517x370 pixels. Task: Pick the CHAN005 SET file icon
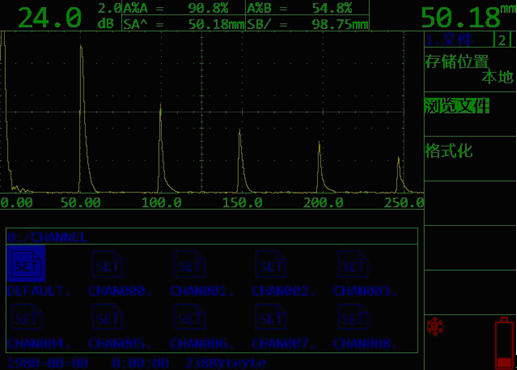(108, 317)
